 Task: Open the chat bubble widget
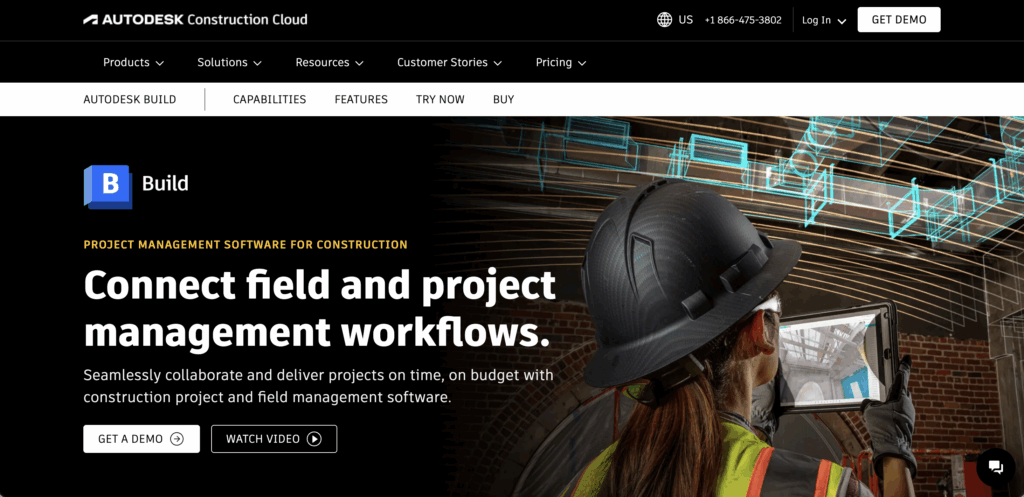[x=995, y=466]
